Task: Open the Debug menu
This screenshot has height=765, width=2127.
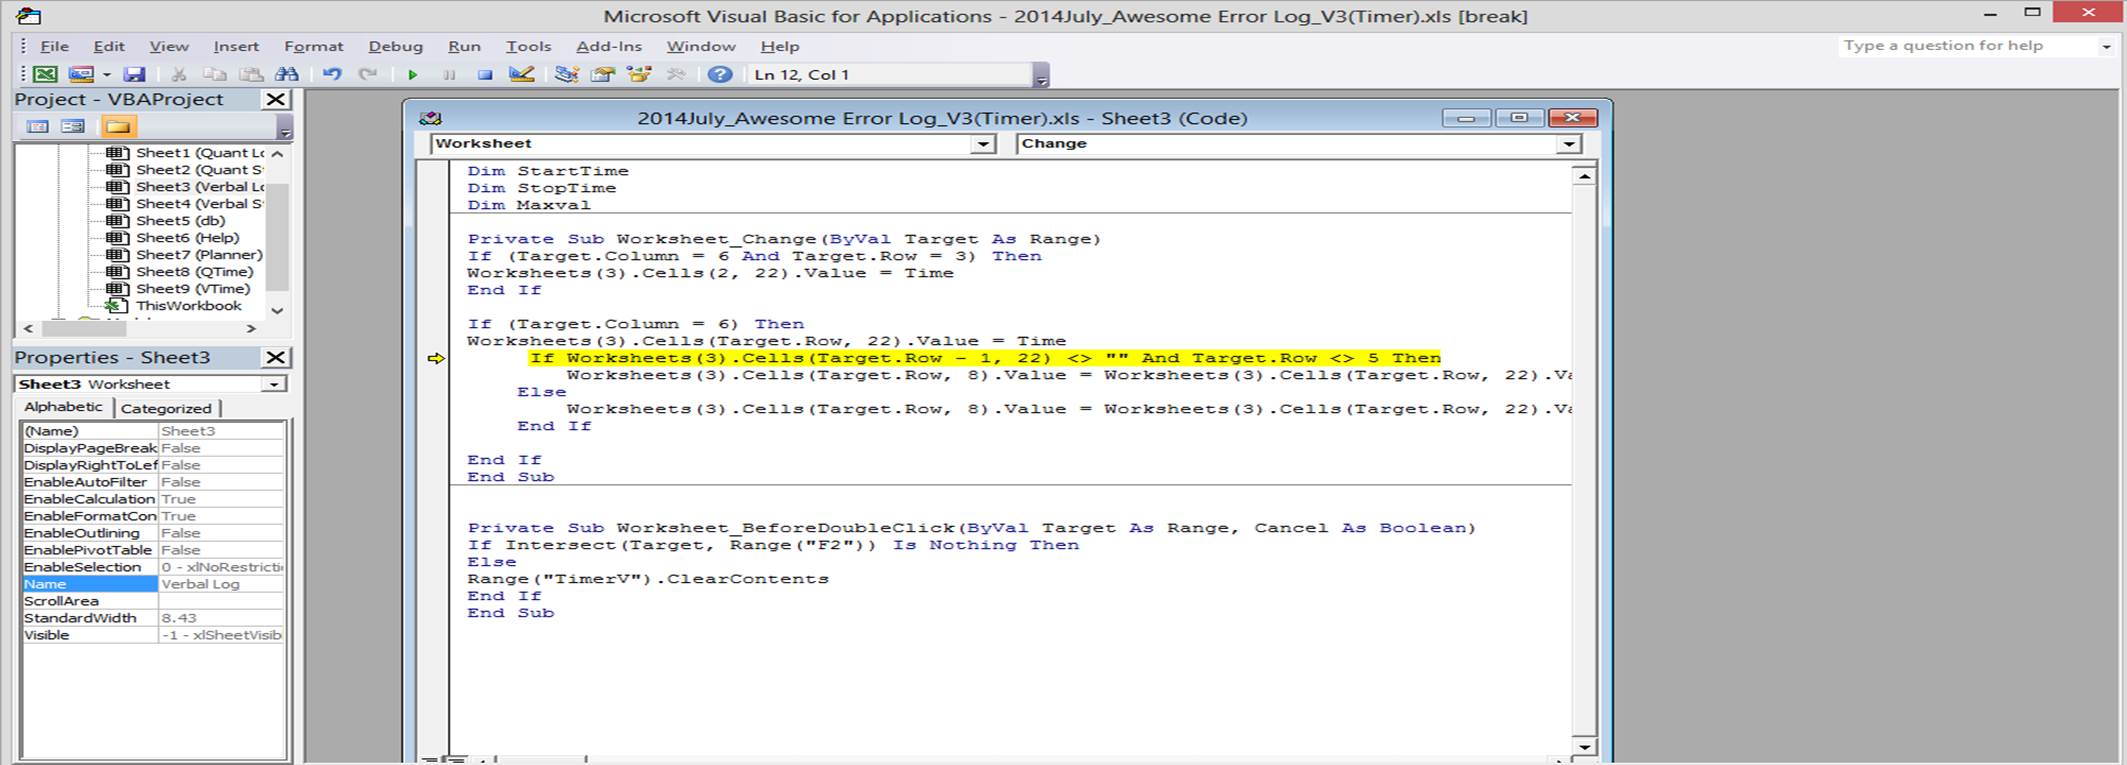Action: [x=396, y=46]
